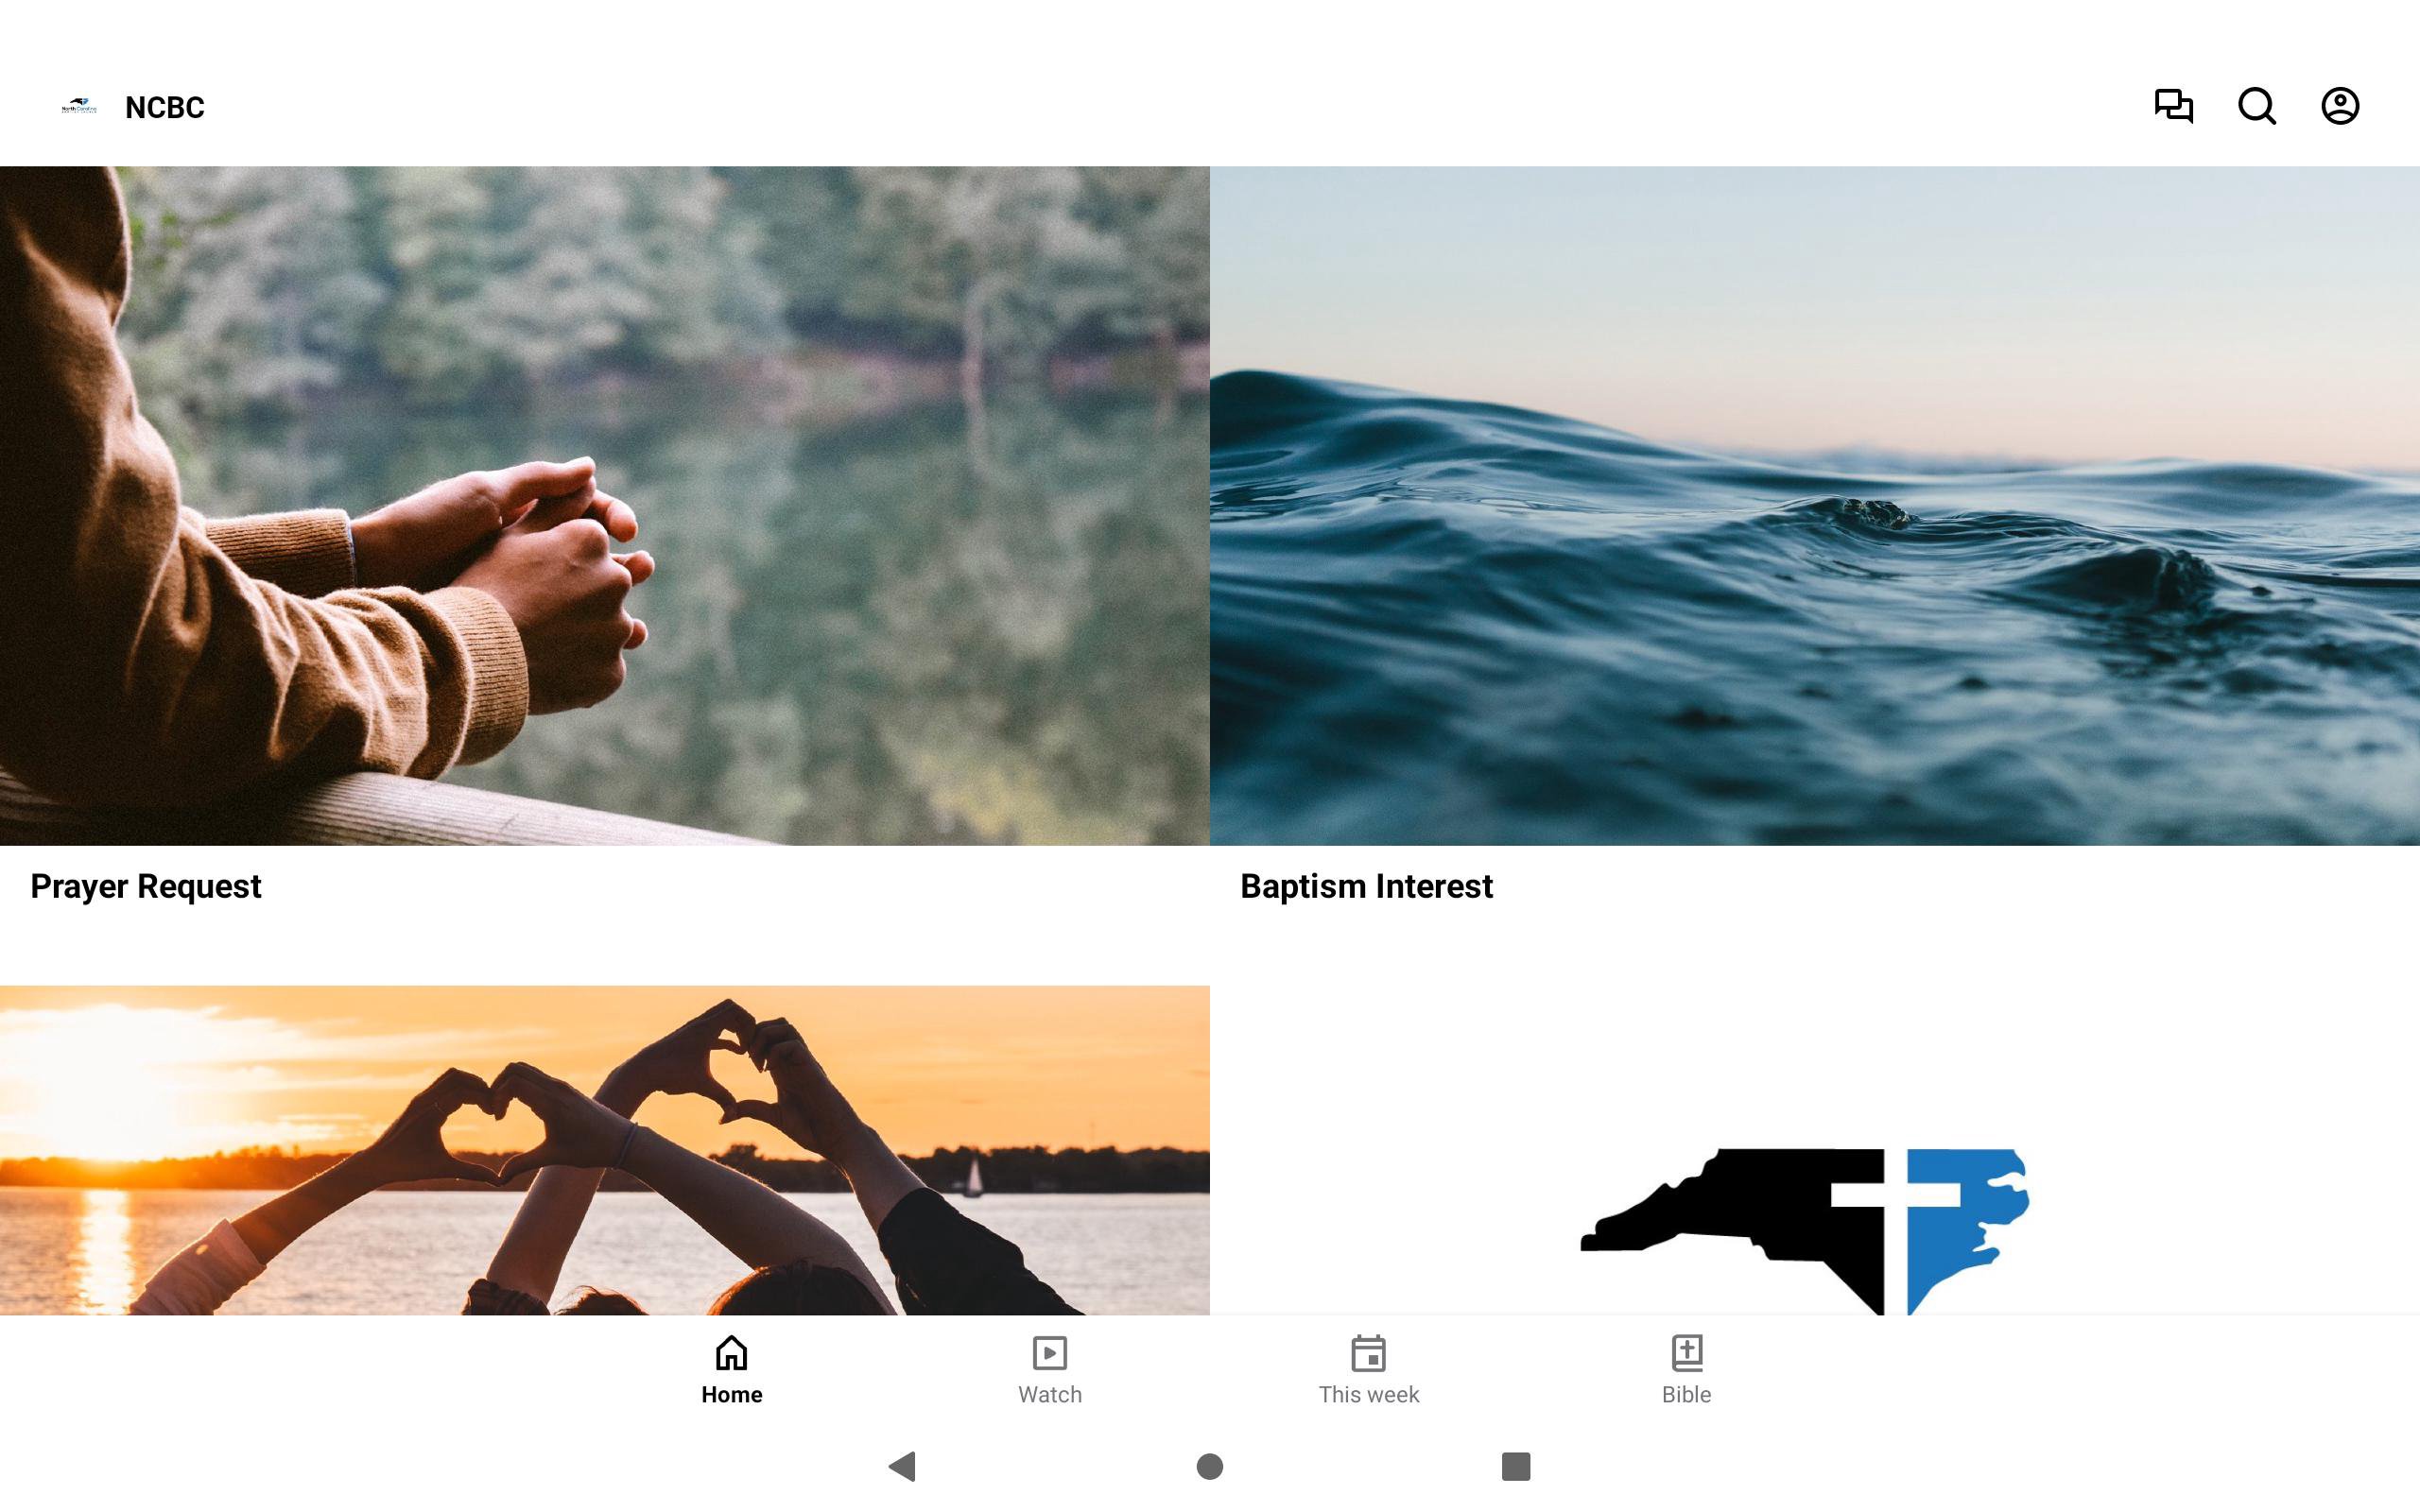Image resolution: width=2420 pixels, height=1512 pixels.
Task: Tap the Watch play icon
Action: (x=1050, y=1353)
